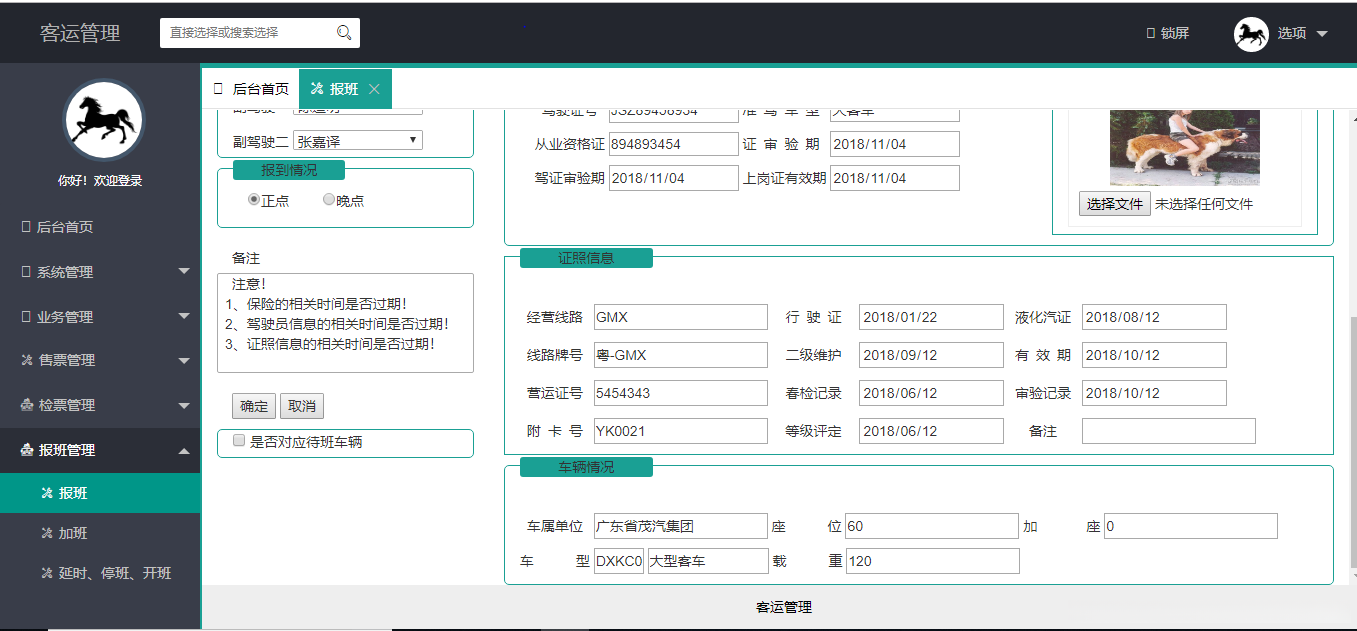This screenshot has height=631, width=1357.
Task: Open the 选项 dropdown menu
Action: point(1302,33)
